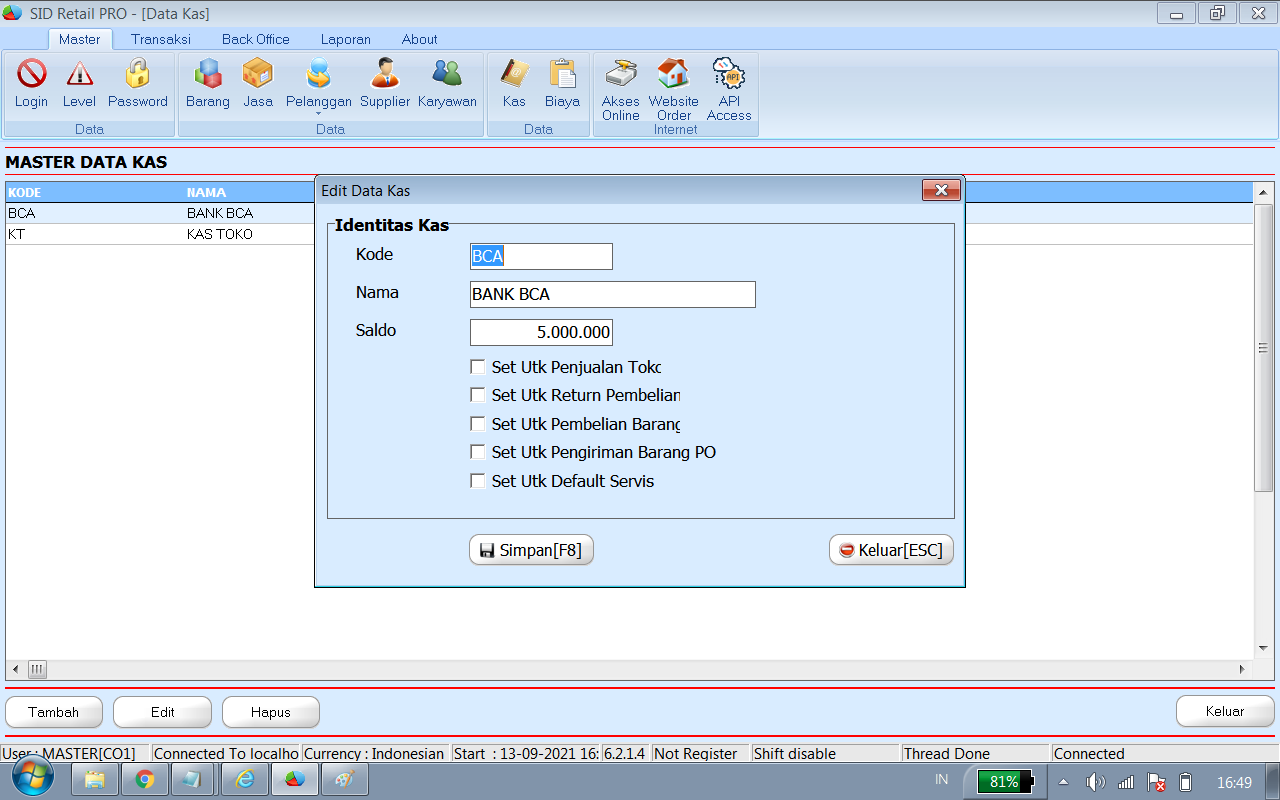The image size is (1280, 800).
Task: Click the Tambah button
Action: coord(53,711)
